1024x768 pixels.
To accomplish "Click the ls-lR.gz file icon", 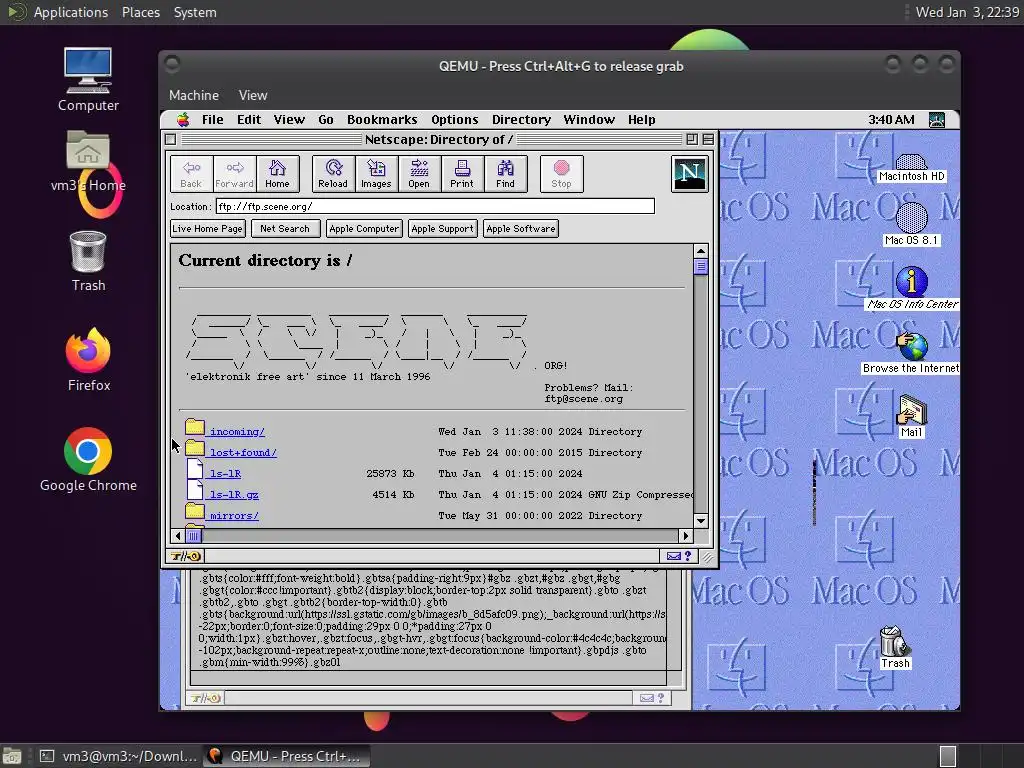I will click(195, 490).
